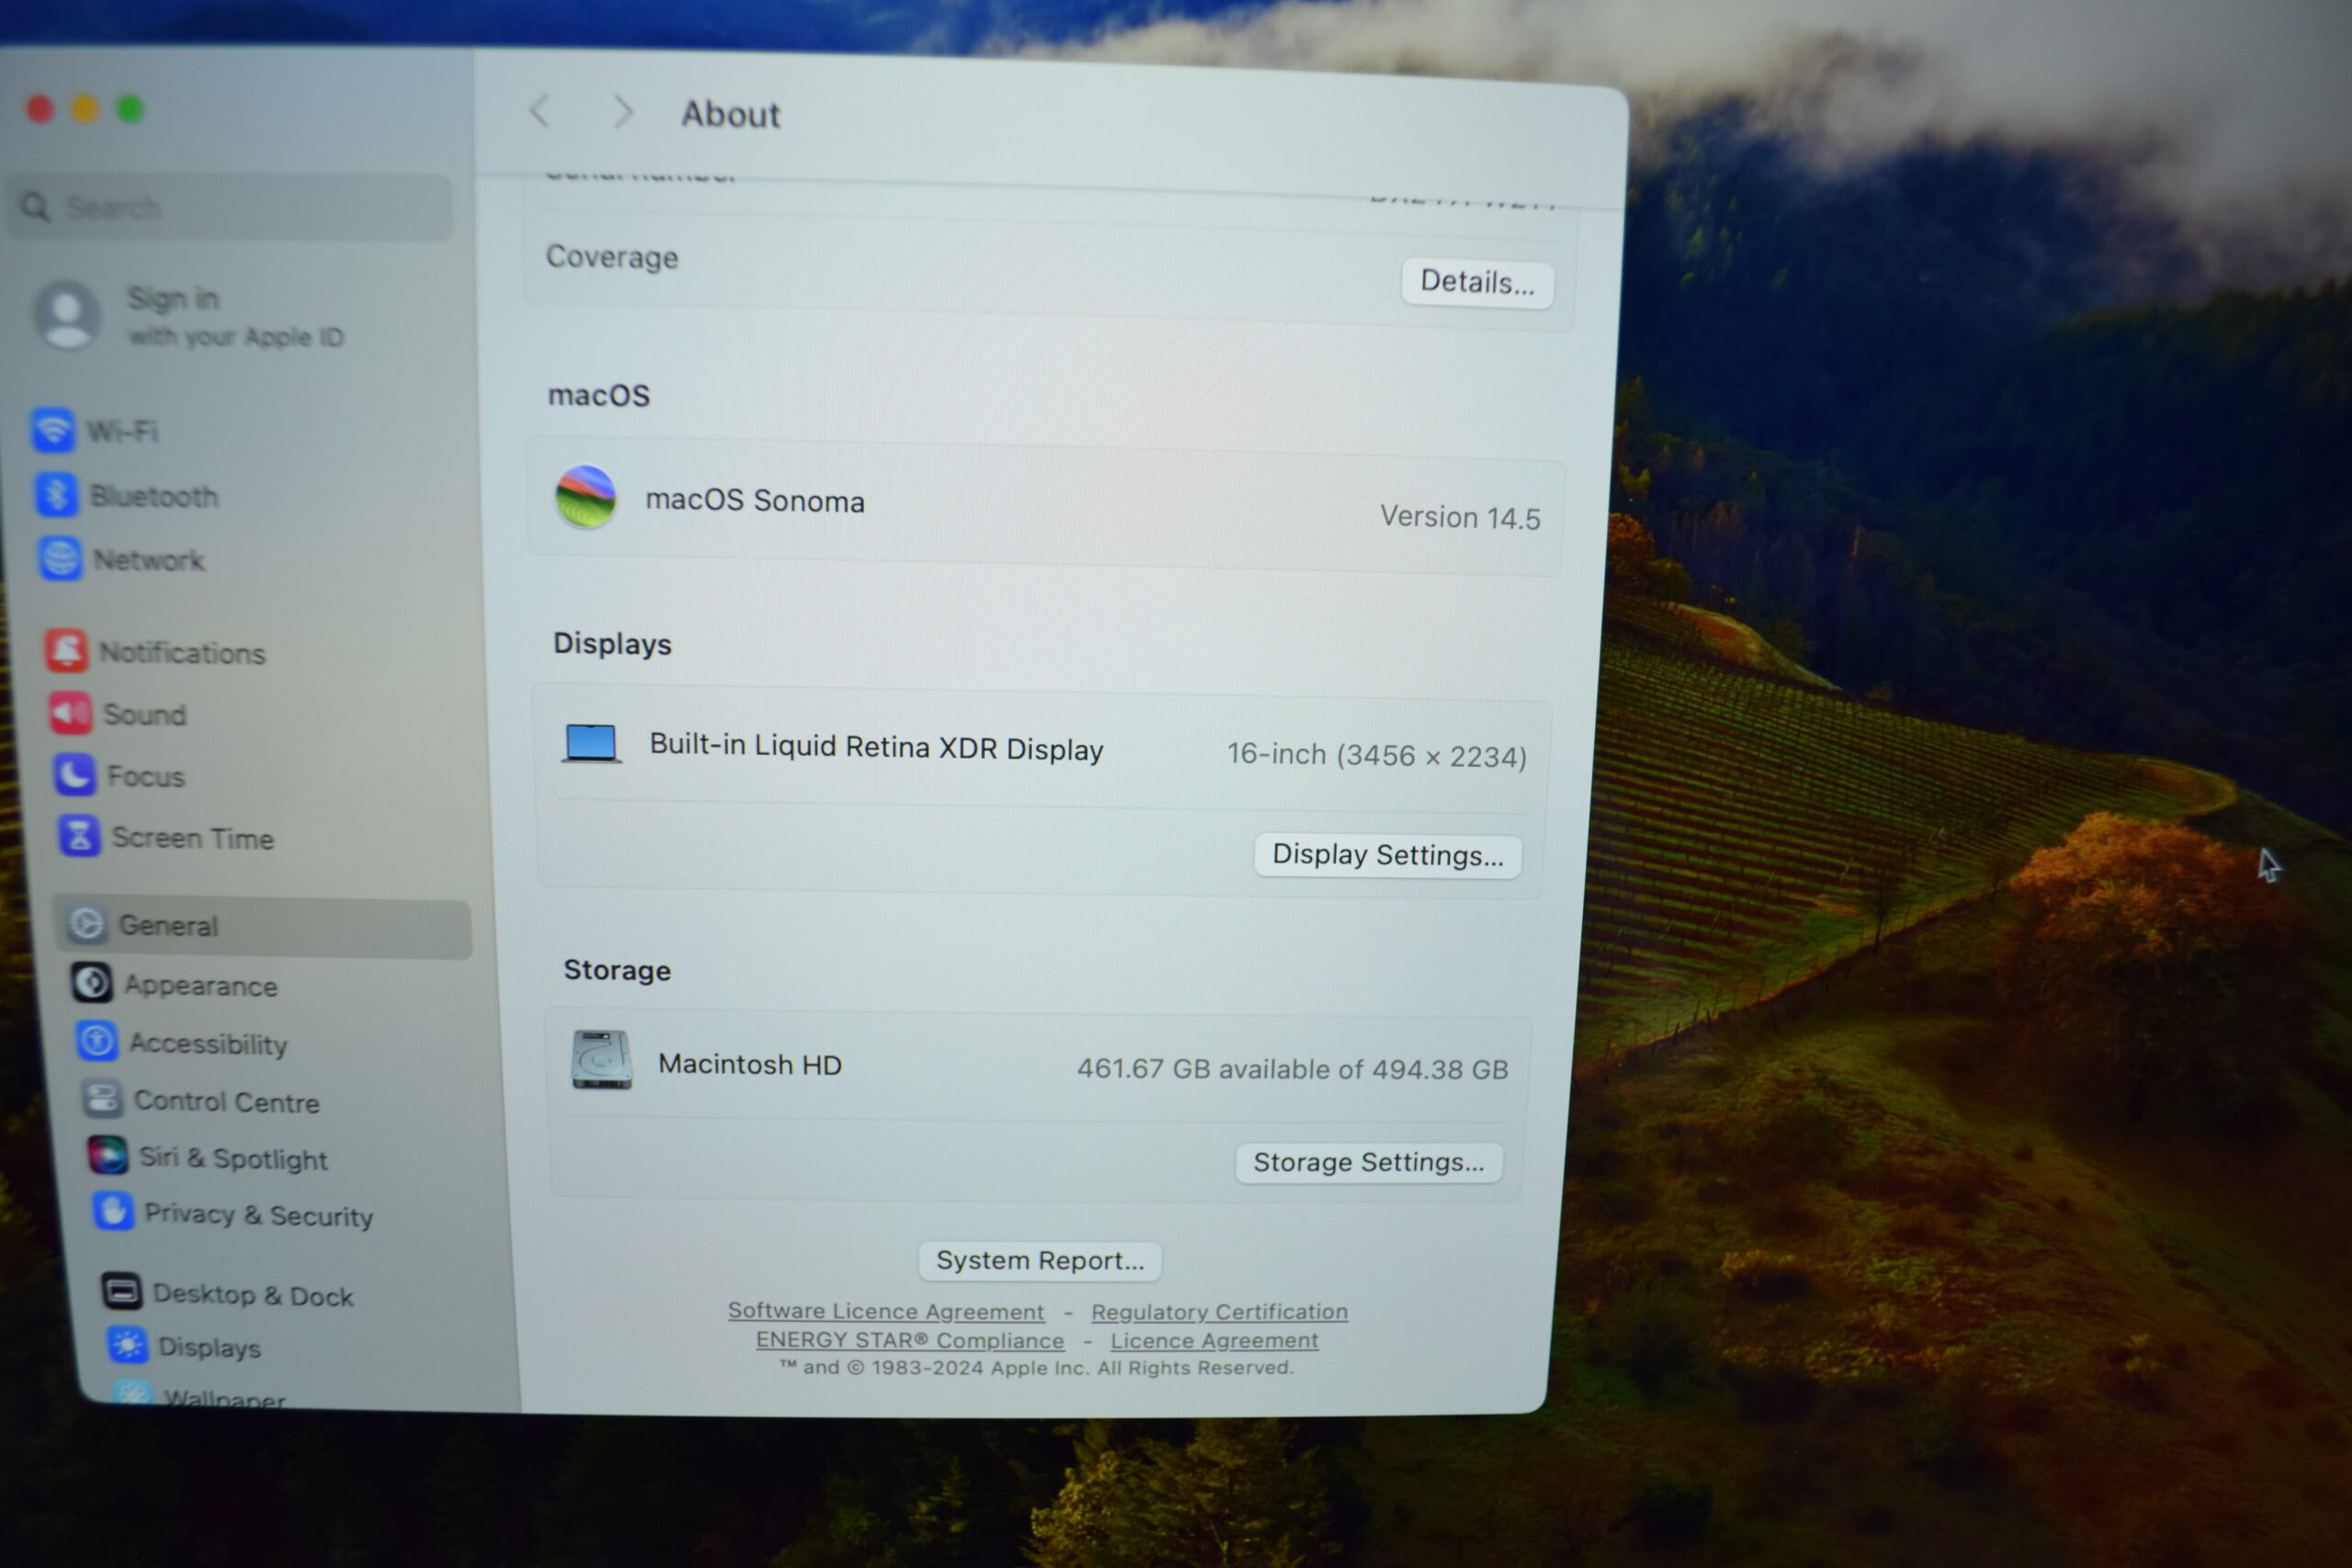
Task: Select General in the sidebar
Action: click(x=264, y=927)
